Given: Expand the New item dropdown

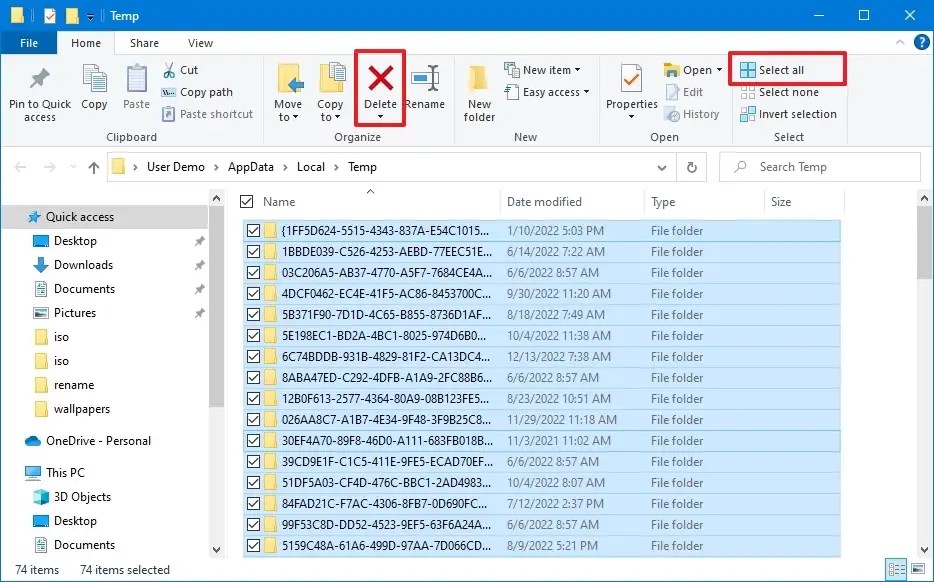Looking at the screenshot, I should (x=546, y=69).
